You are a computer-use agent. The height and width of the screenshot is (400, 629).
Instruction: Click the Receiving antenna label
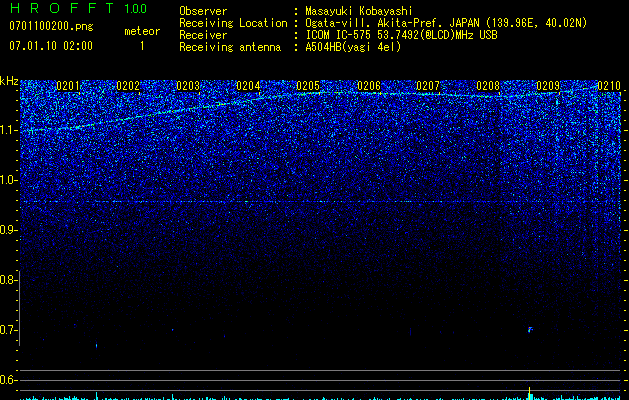pos(230,47)
